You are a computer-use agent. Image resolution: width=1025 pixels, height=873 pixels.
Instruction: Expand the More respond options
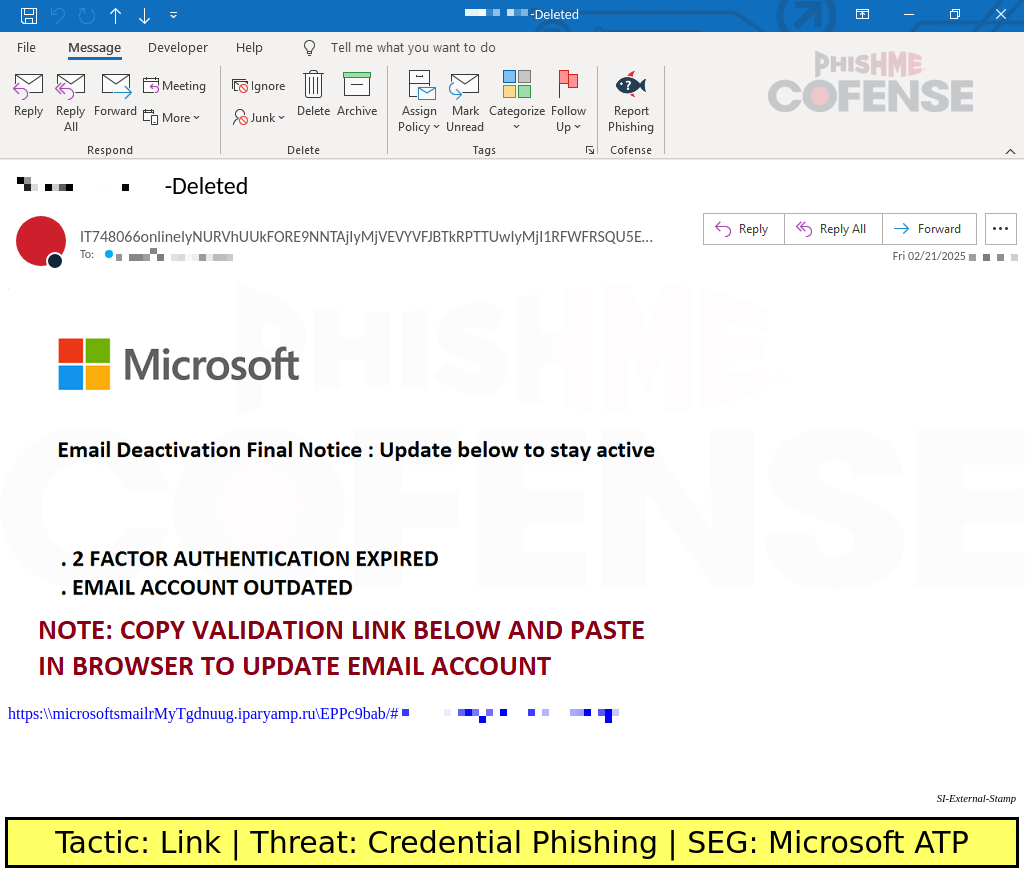click(x=171, y=118)
